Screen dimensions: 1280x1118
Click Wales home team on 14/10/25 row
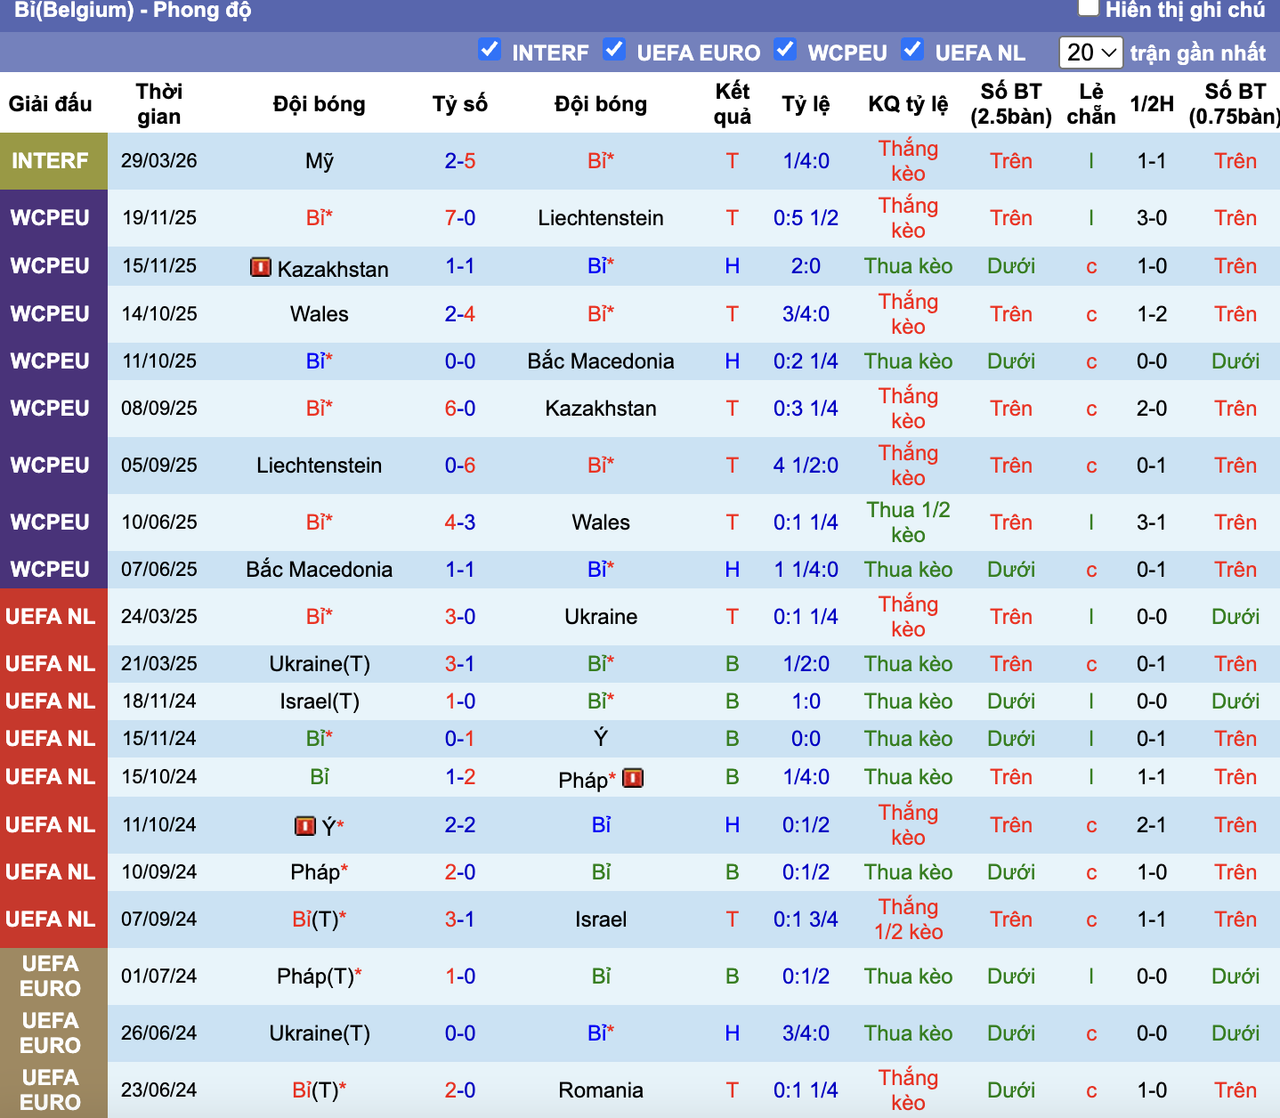(x=319, y=314)
